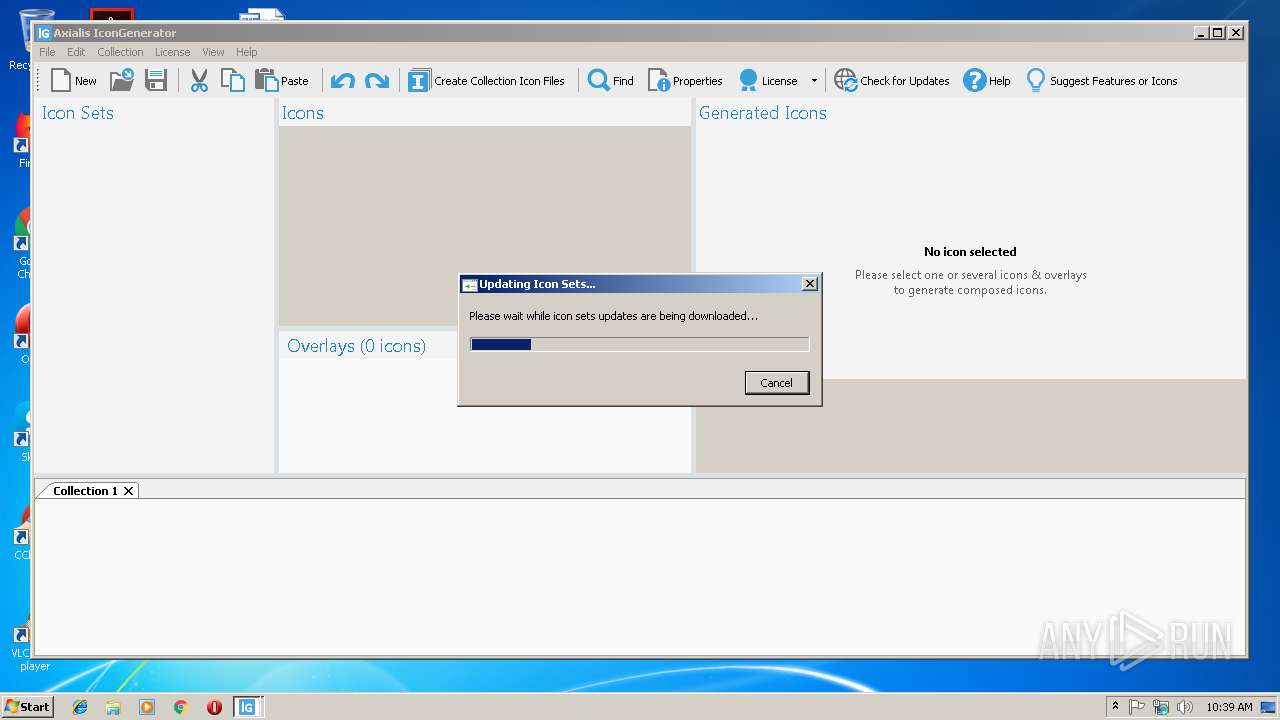This screenshot has width=1280, height=720.
Task: Launch Opera from the taskbar
Action: point(214,707)
